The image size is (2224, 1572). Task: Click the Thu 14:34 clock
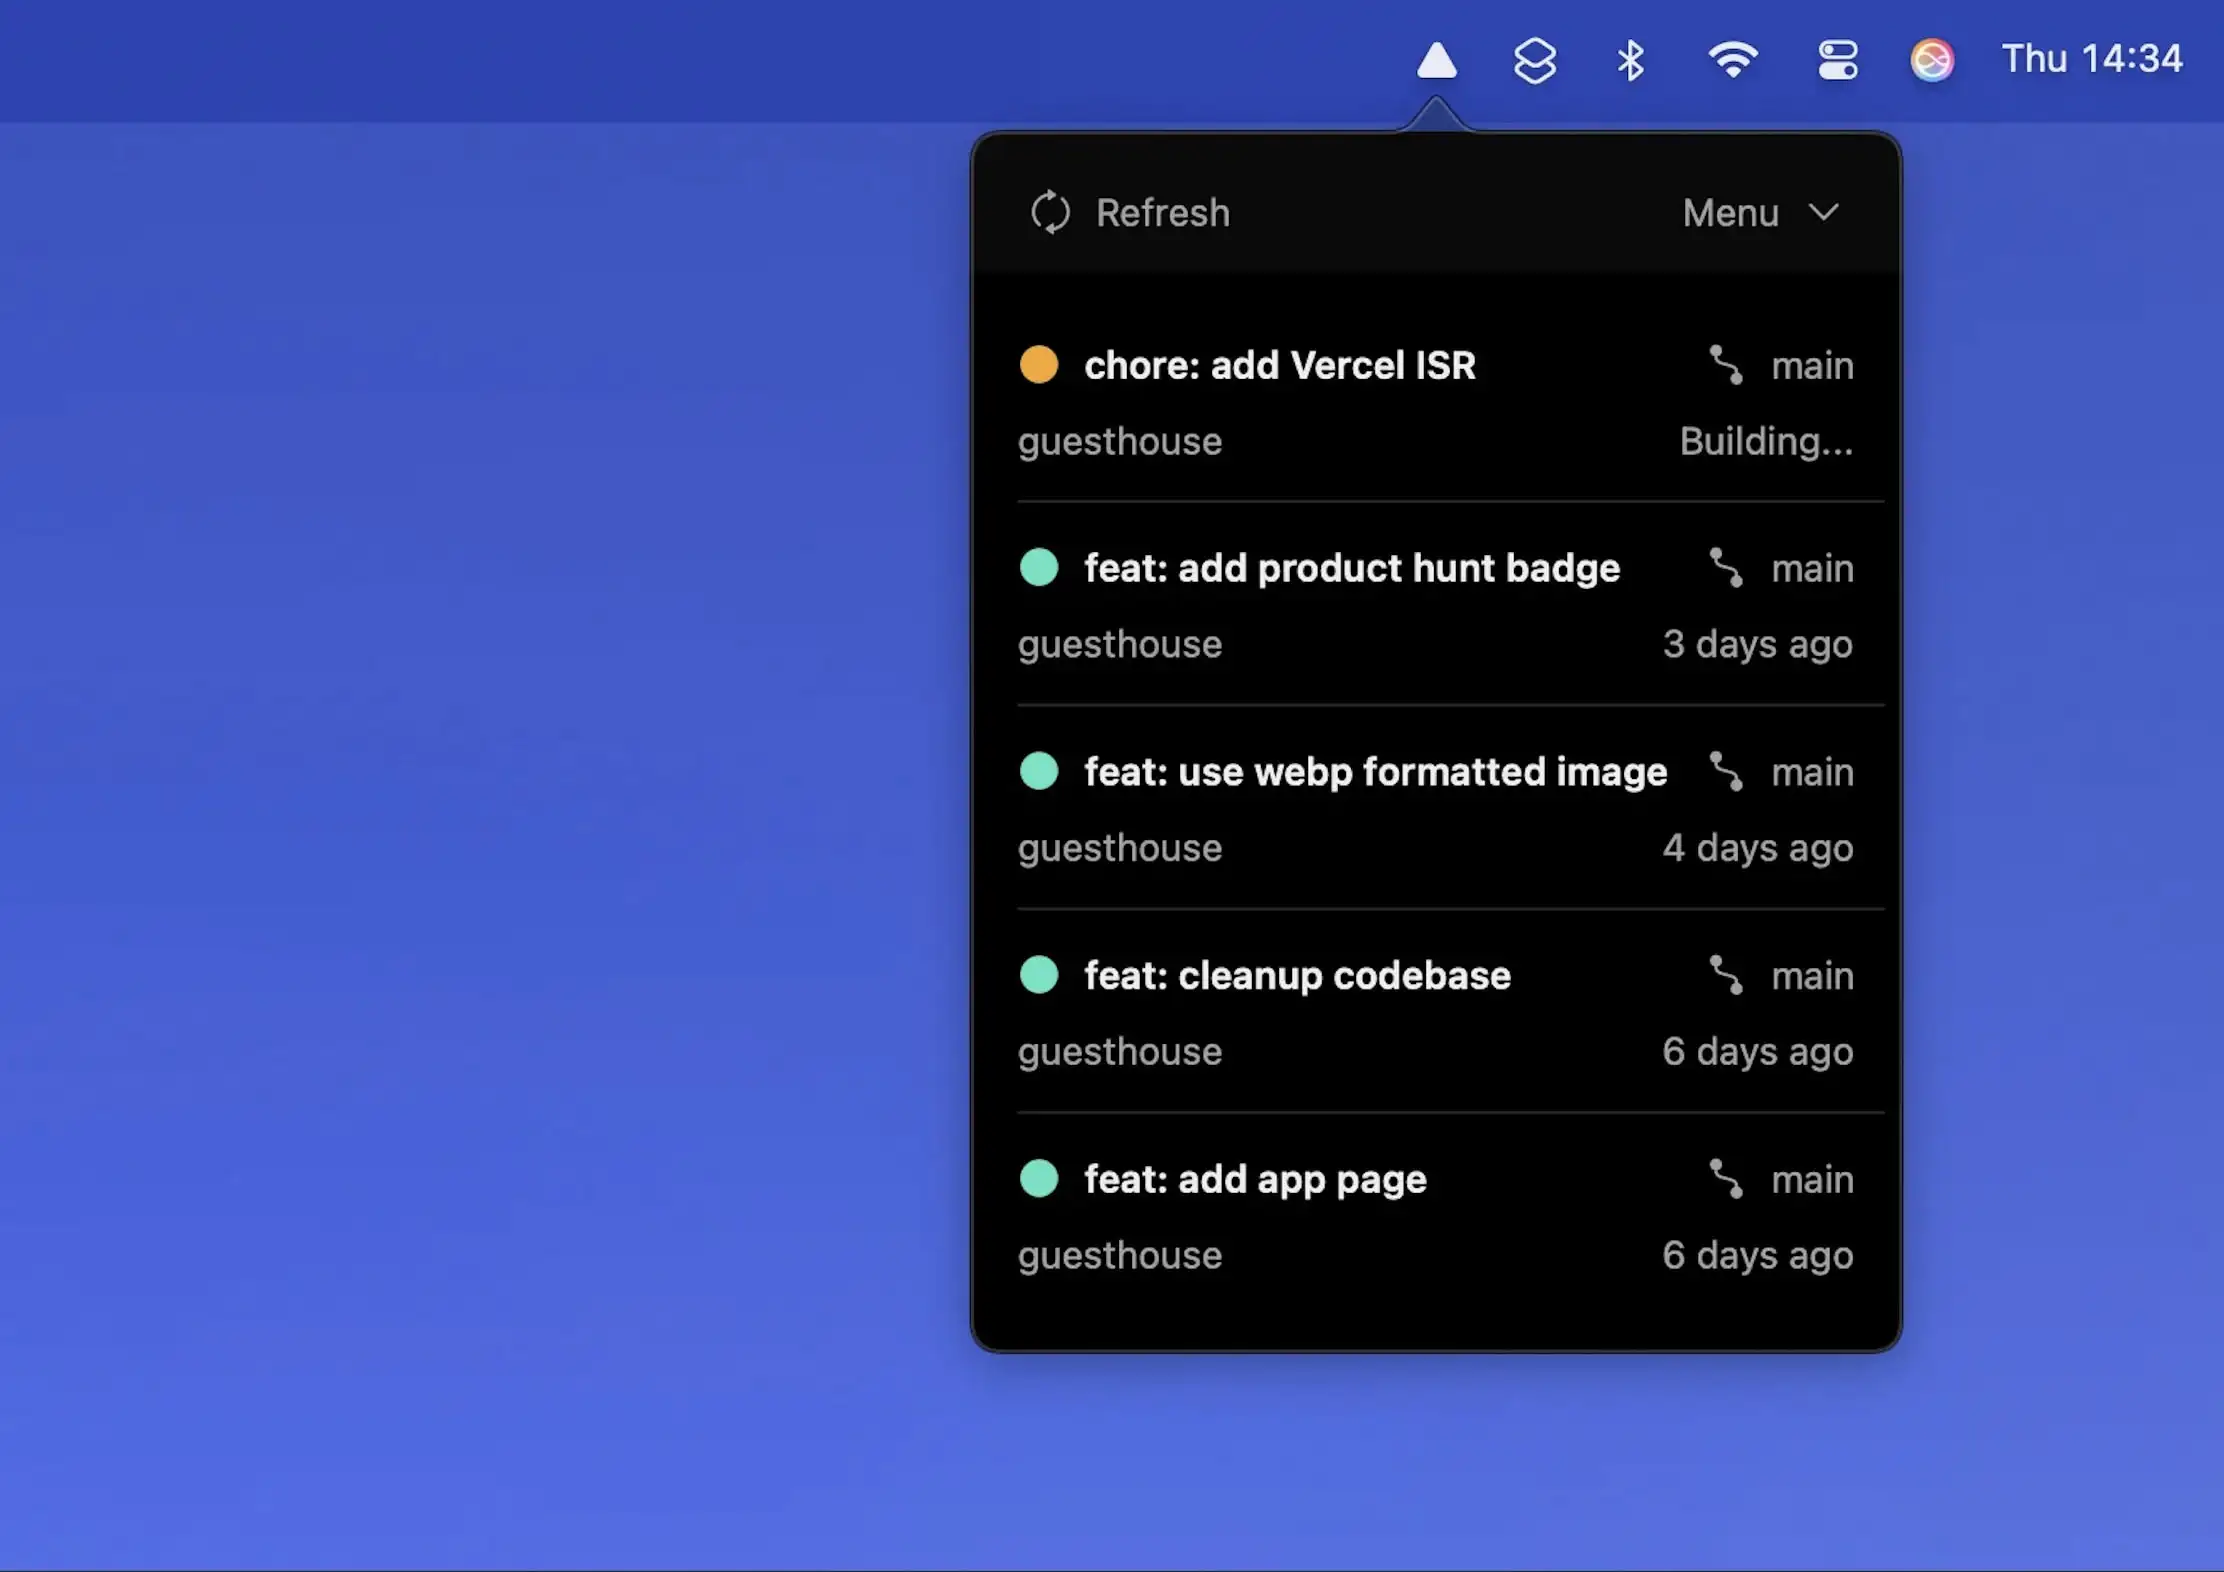point(2091,59)
